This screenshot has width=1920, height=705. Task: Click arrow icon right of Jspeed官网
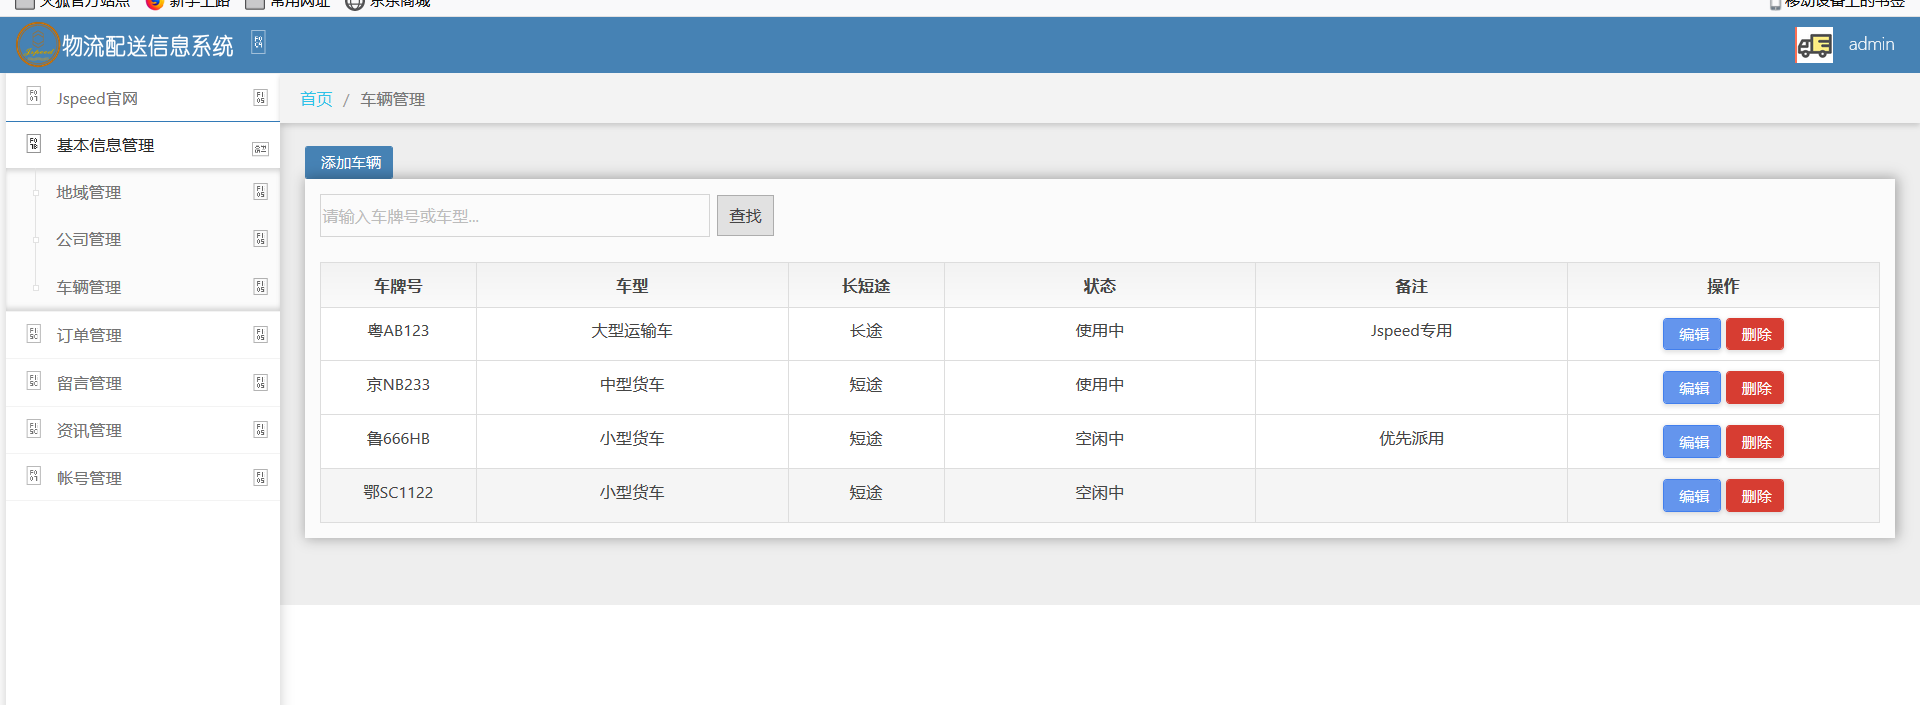(260, 98)
